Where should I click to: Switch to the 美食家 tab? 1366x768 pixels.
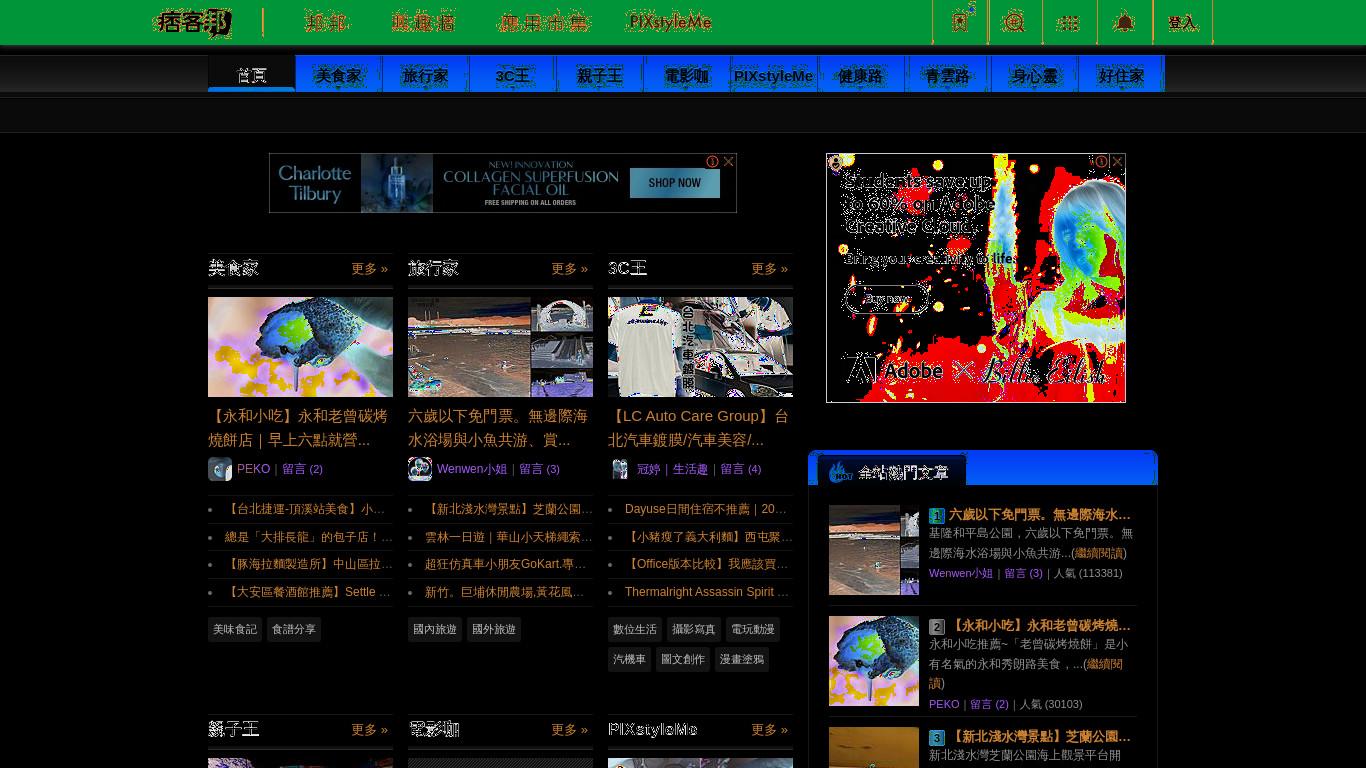coord(338,75)
